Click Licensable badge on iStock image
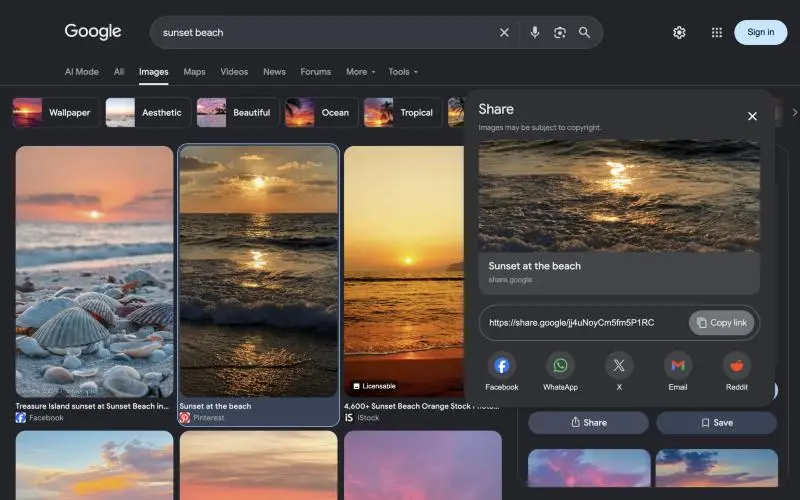This screenshot has height=500, width=800. click(x=374, y=386)
